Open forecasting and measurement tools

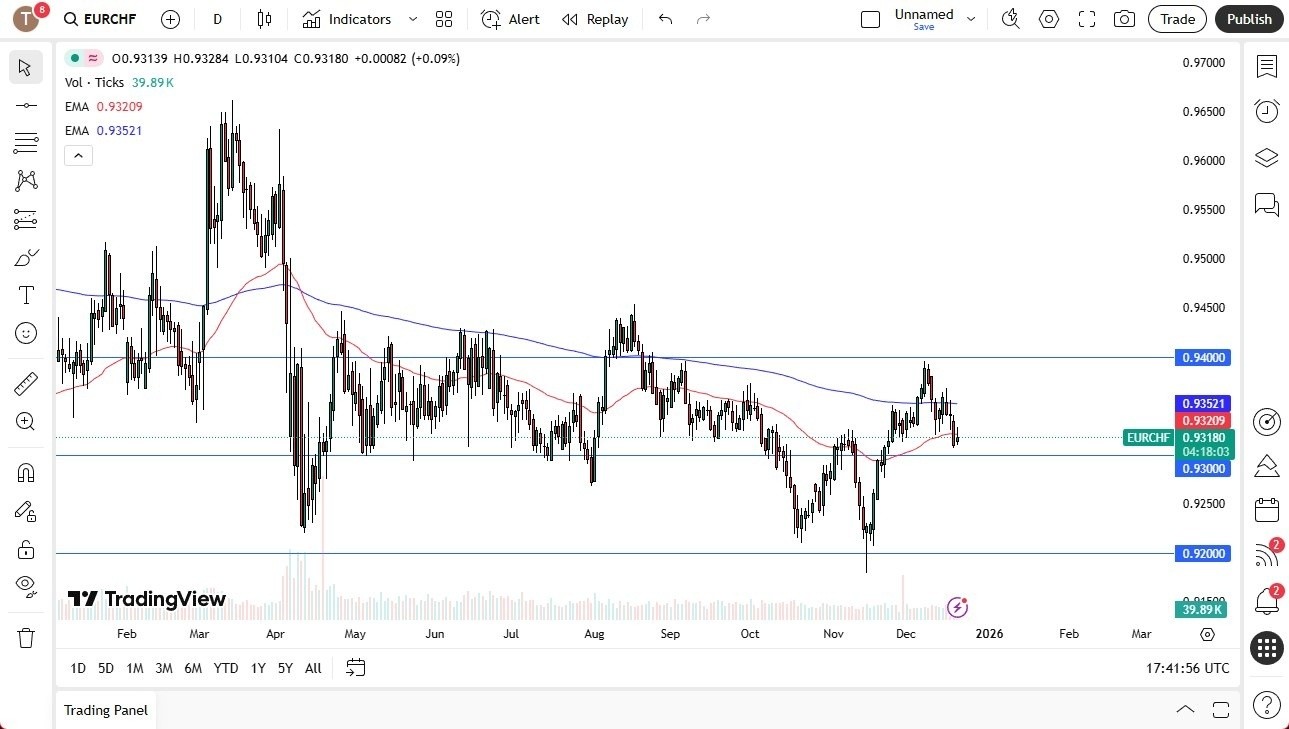[x=26, y=219]
